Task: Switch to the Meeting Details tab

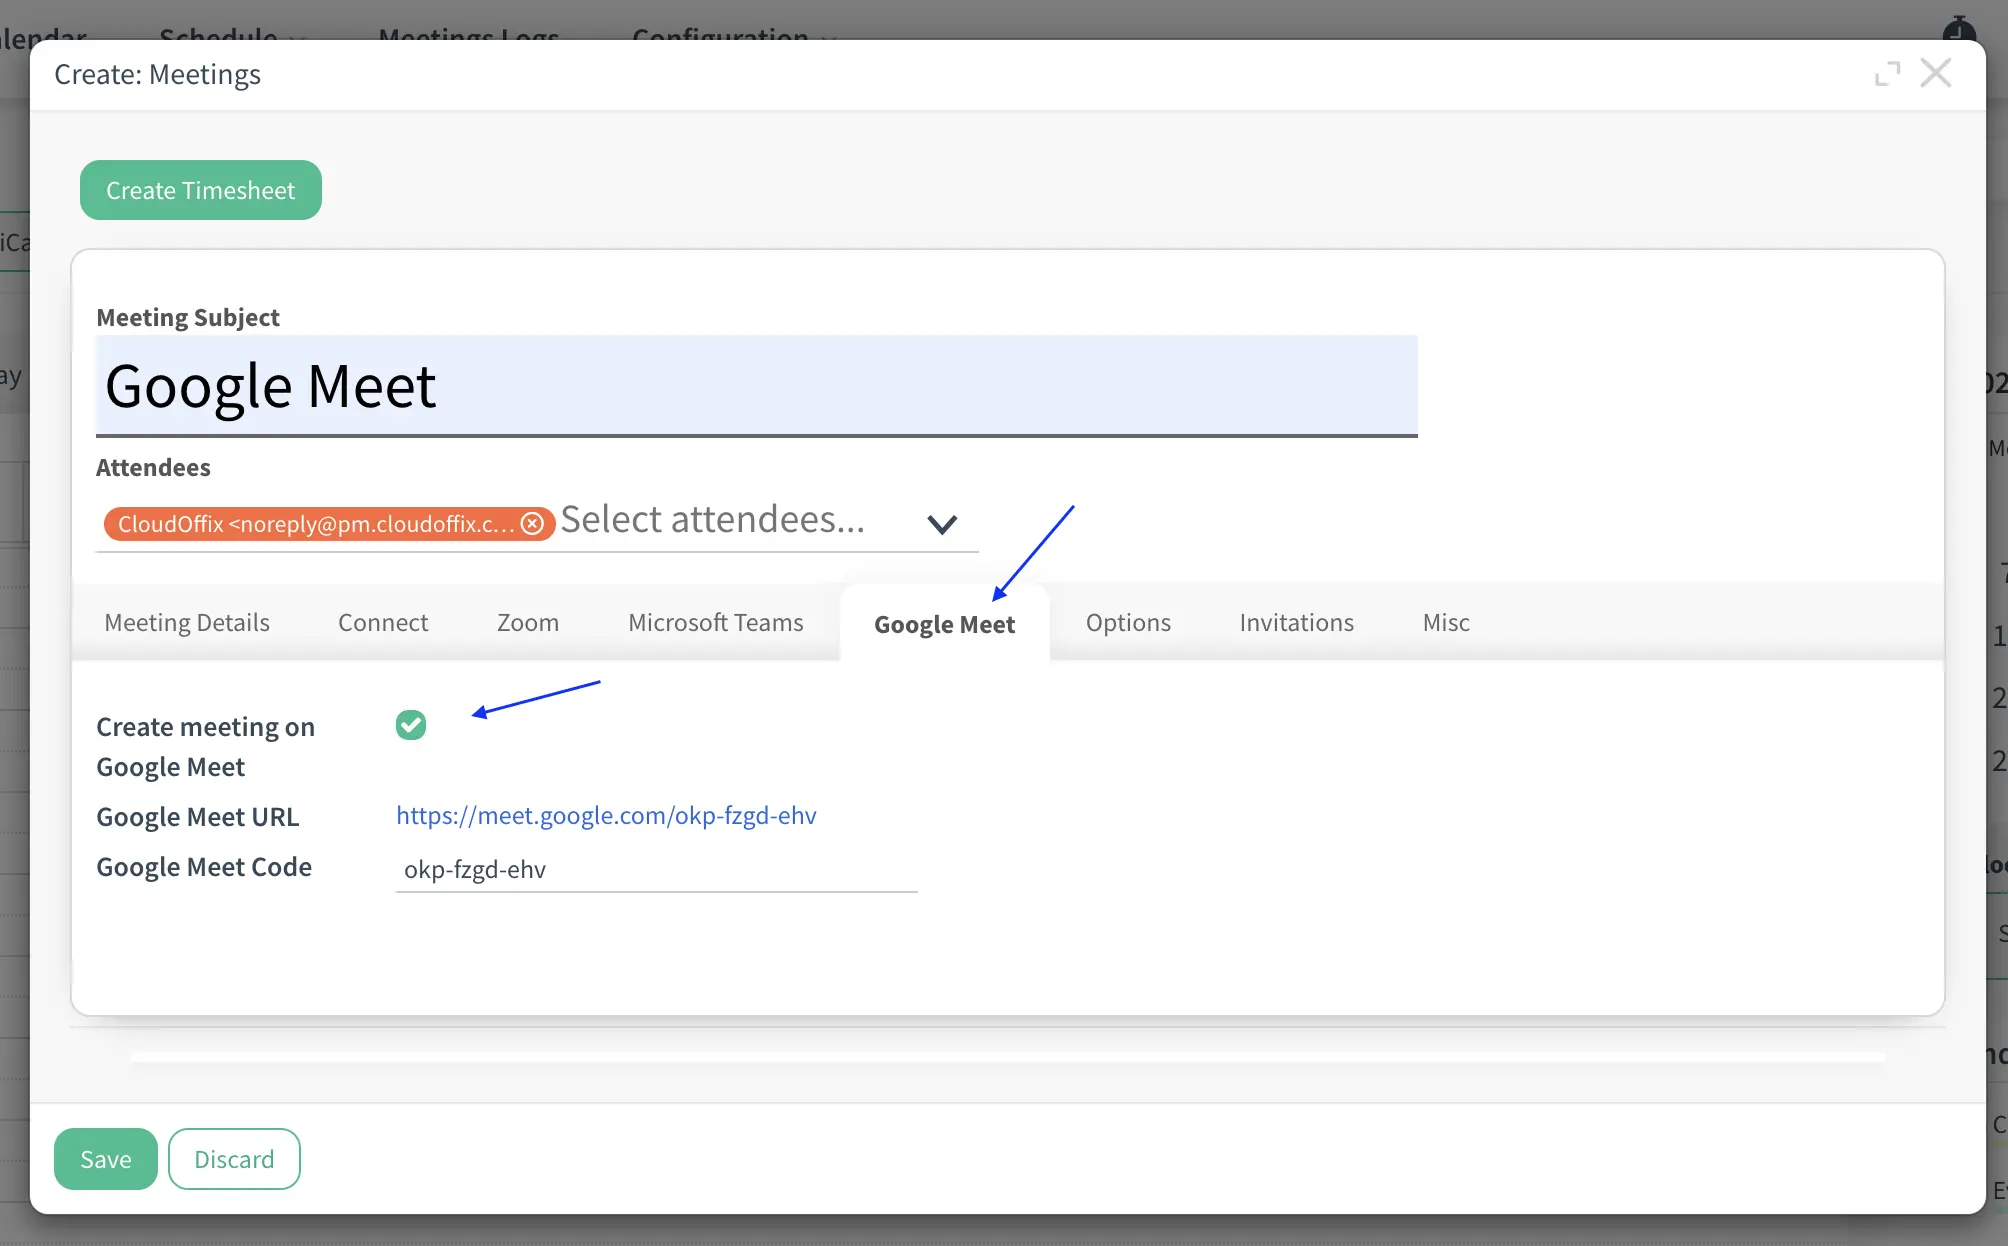Action: (187, 622)
